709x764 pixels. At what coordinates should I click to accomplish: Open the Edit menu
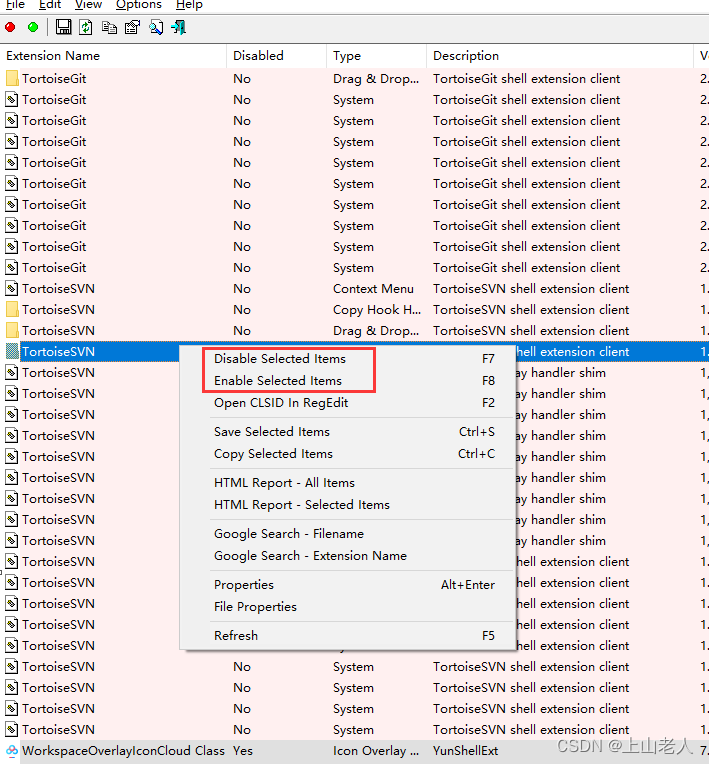pyautogui.click(x=50, y=5)
